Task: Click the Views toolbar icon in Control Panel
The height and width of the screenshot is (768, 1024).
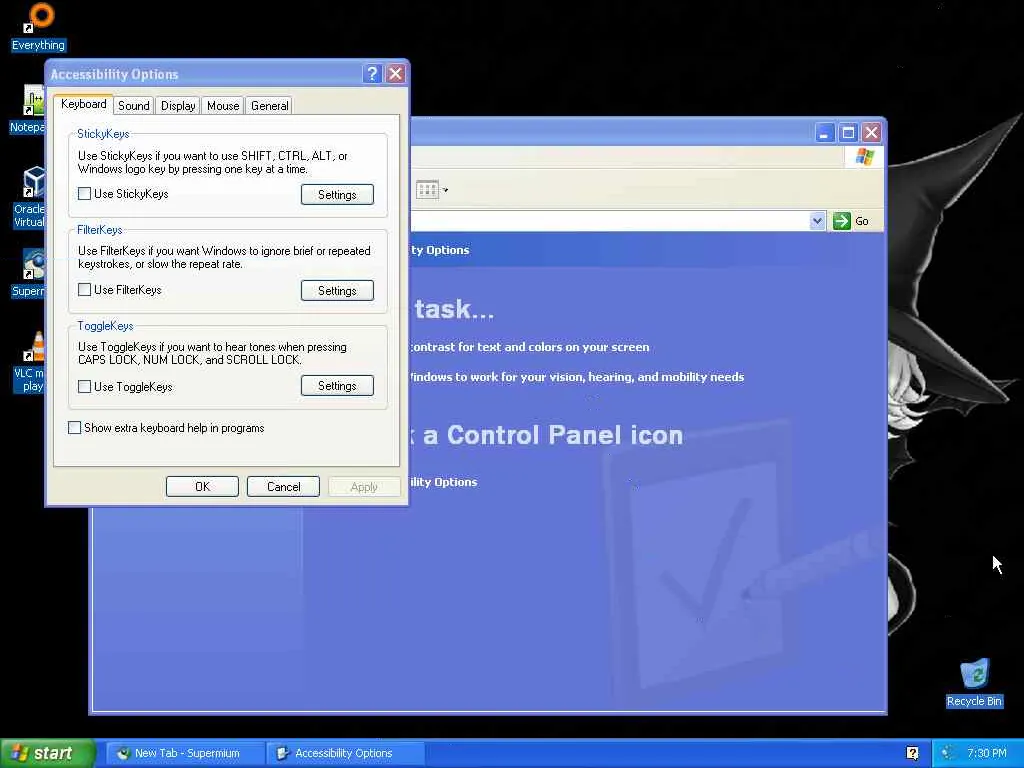Action: coord(427,190)
